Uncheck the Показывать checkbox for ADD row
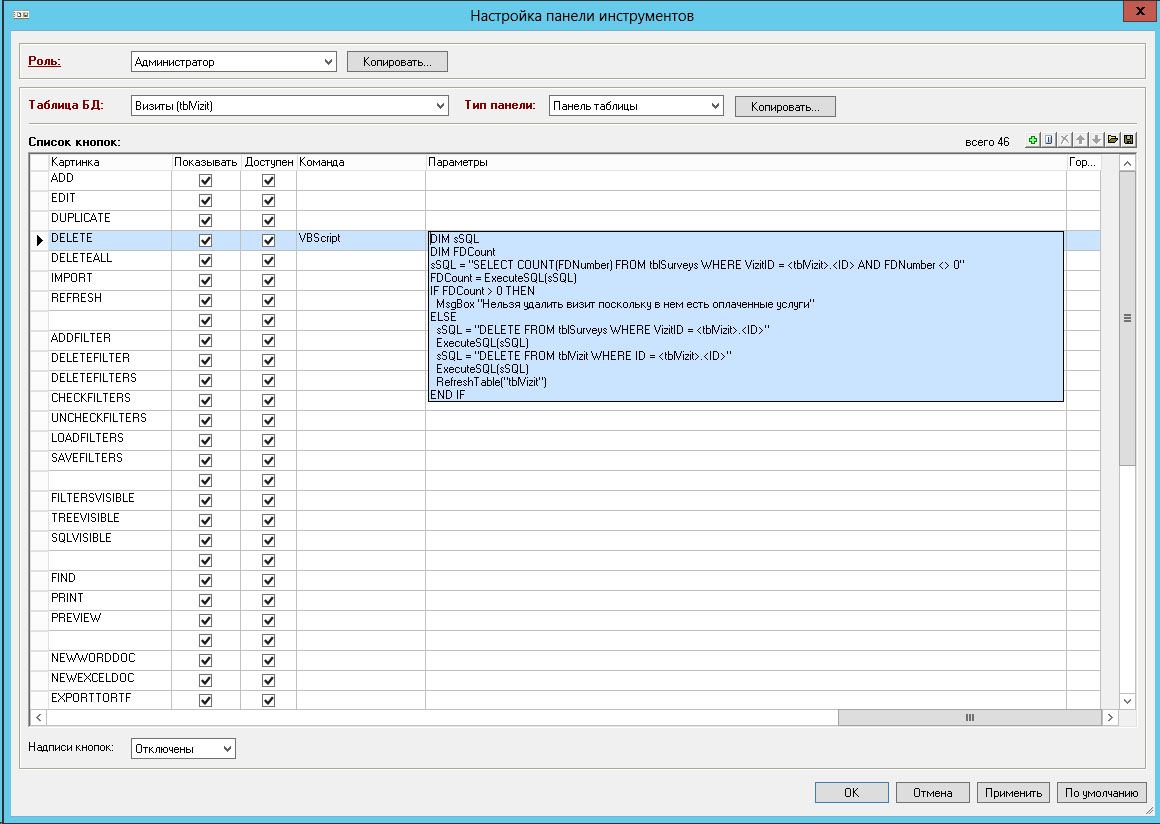1160x824 pixels. (x=206, y=181)
